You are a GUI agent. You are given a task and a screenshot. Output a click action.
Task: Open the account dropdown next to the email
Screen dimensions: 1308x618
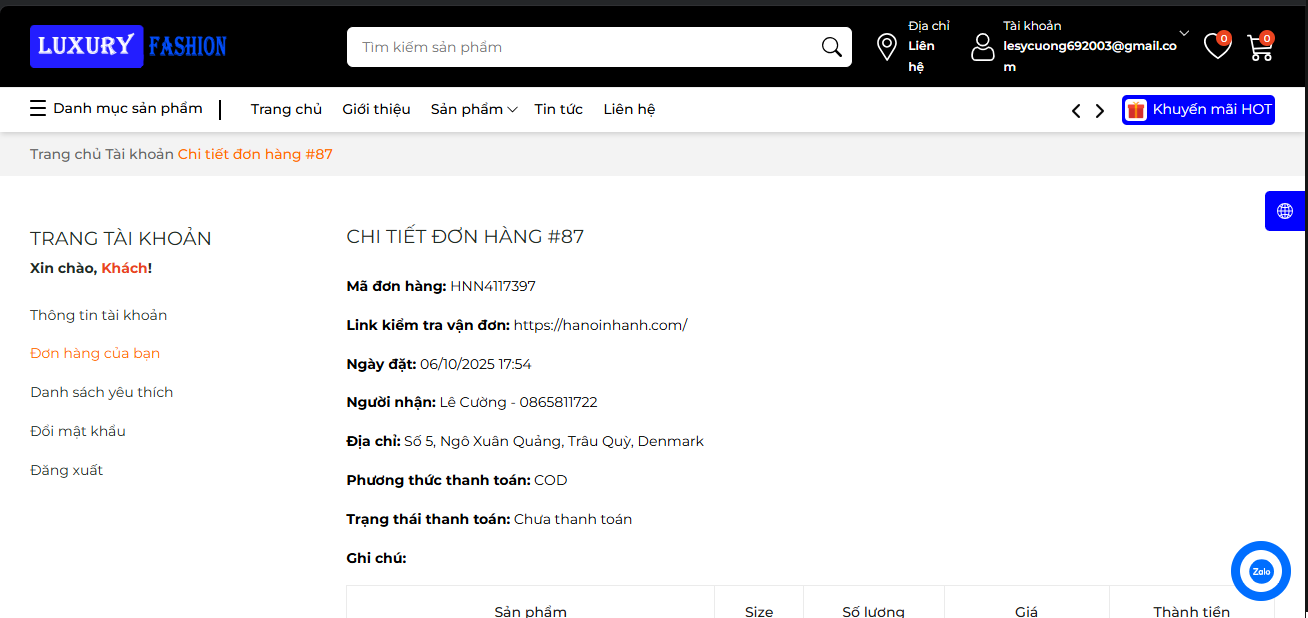coord(1184,31)
